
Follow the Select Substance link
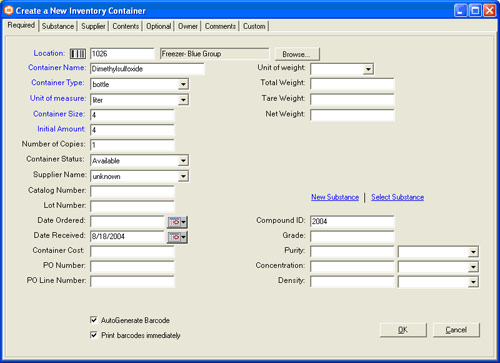click(x=398, y=197)
